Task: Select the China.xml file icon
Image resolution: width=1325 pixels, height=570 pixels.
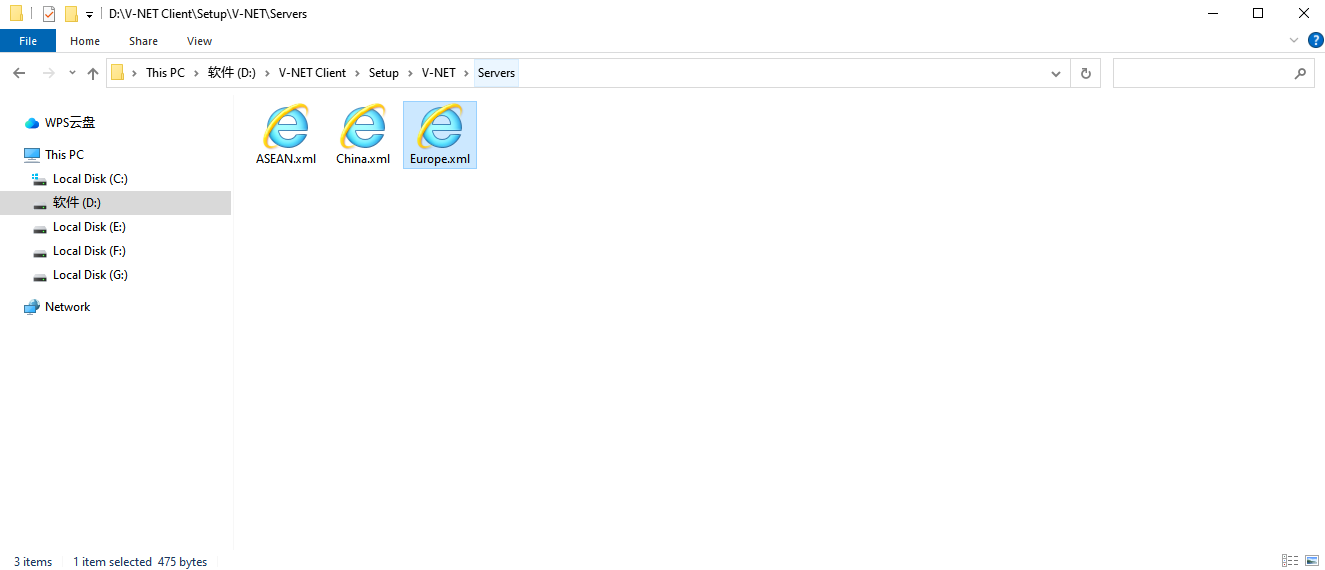Action: click(363, 126)
